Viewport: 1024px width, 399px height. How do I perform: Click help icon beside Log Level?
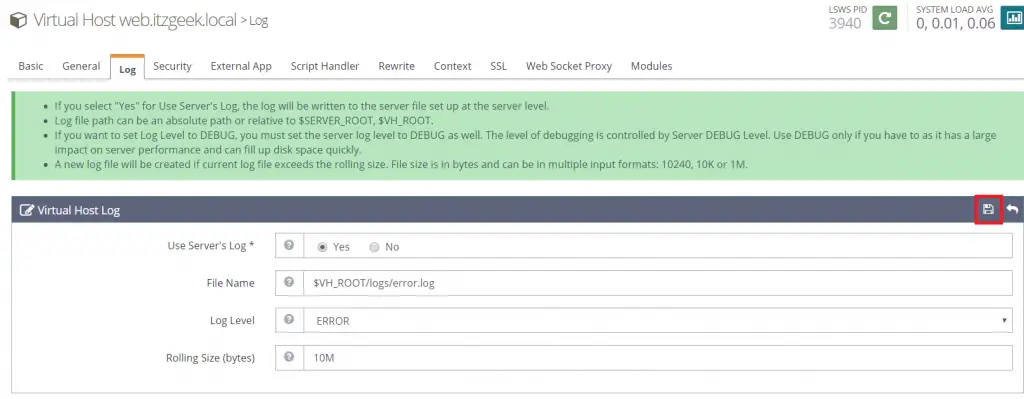coord(289,320)
